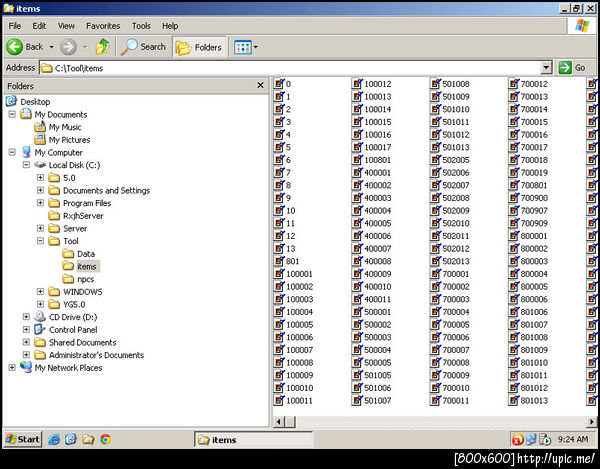Screen dimensions: 600x469
Task: Launch Internet Explorer from quick launch
Action: coord(54,439)
